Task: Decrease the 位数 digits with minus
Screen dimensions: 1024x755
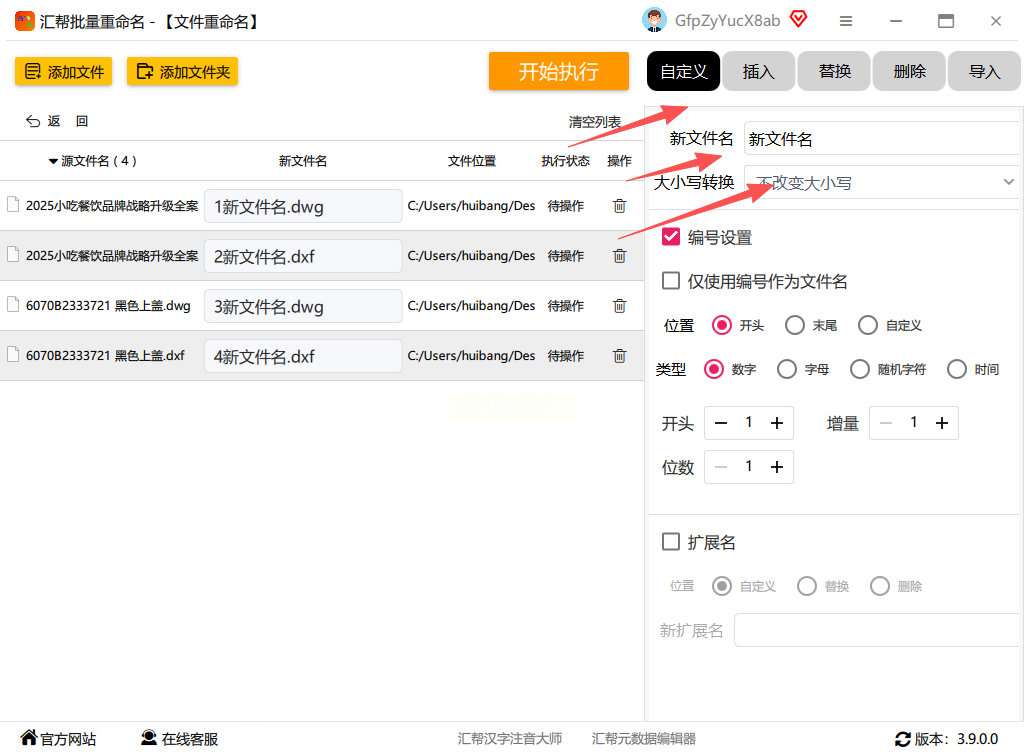Action: [x=720, y=467]
